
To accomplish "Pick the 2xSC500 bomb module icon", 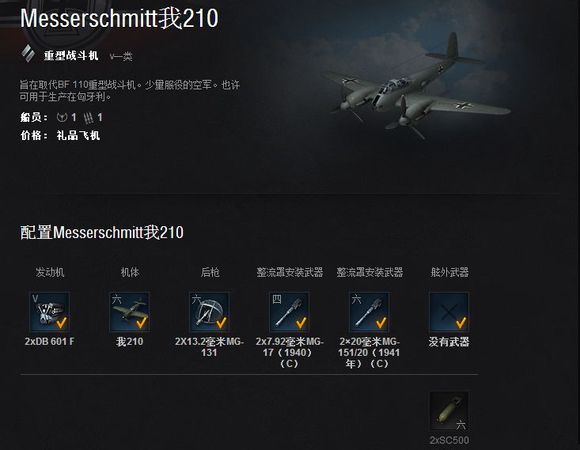I will point(449,412).
